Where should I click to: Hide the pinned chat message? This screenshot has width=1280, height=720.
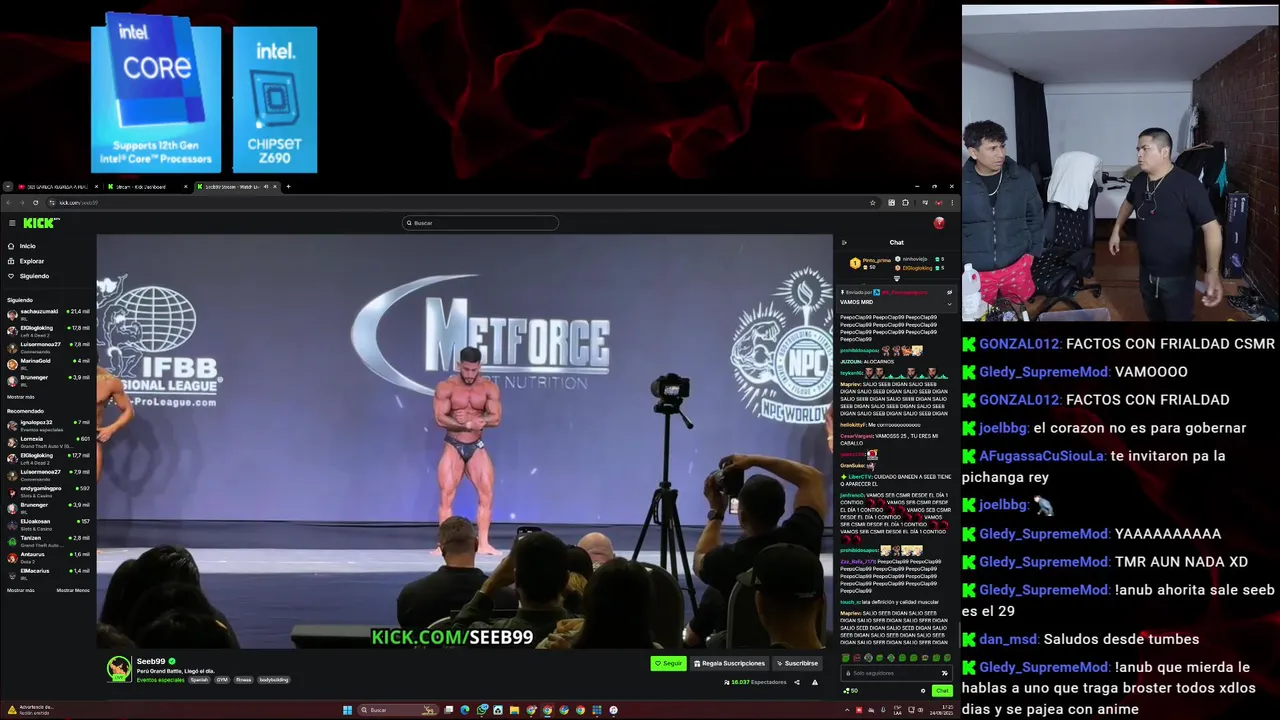[x=950, y=292]
